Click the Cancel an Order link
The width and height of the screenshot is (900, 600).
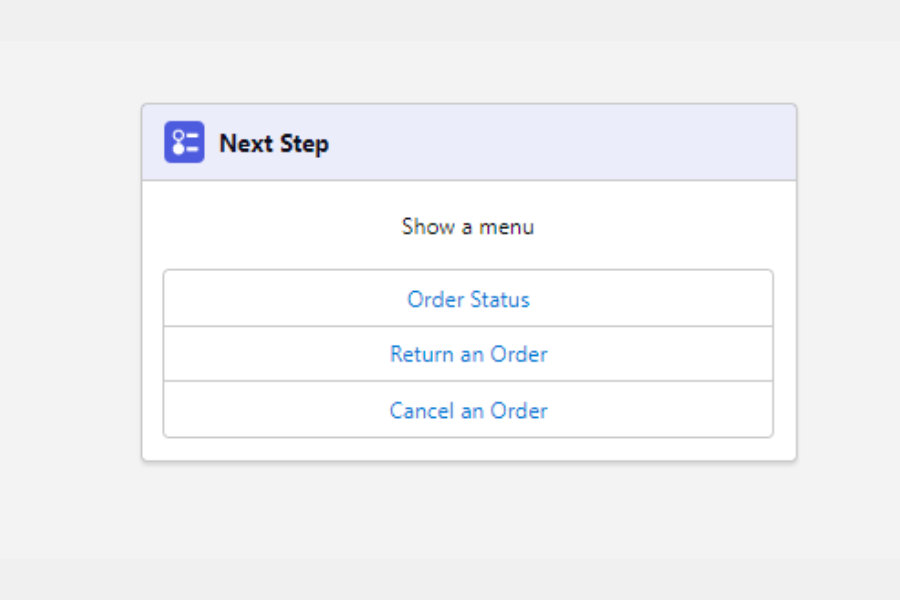tap(468, 410)
